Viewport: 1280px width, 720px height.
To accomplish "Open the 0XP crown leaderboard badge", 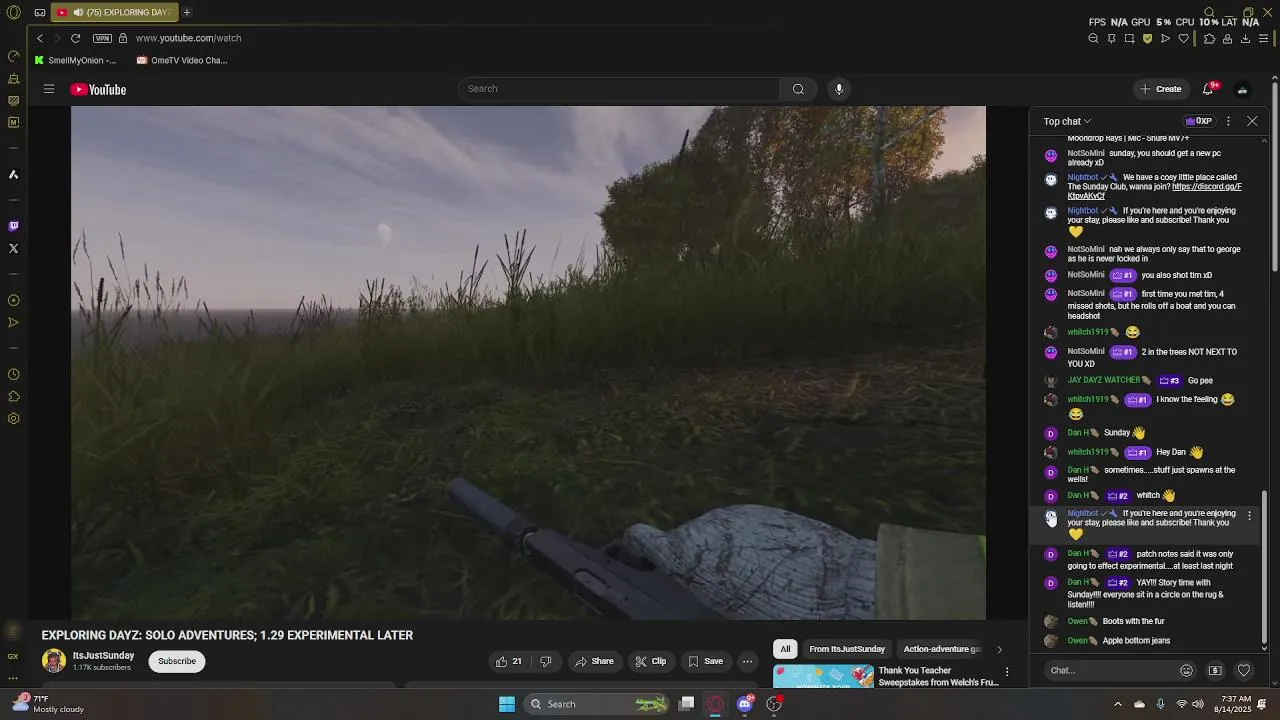I will coord(1198,121).
